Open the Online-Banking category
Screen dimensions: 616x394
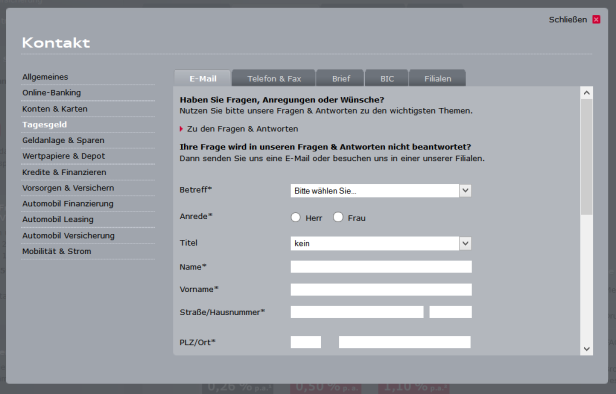coord(51,93)
